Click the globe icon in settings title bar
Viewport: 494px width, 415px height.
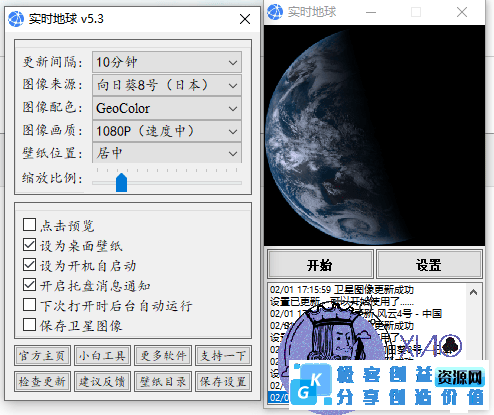click(x=16, y=19)
